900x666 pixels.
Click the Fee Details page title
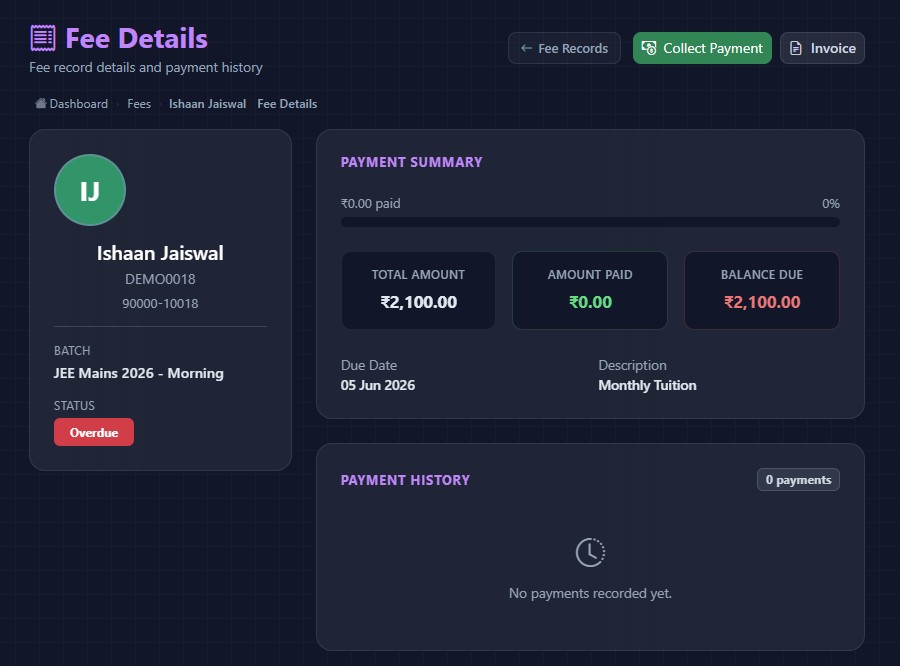coord(137,38)
